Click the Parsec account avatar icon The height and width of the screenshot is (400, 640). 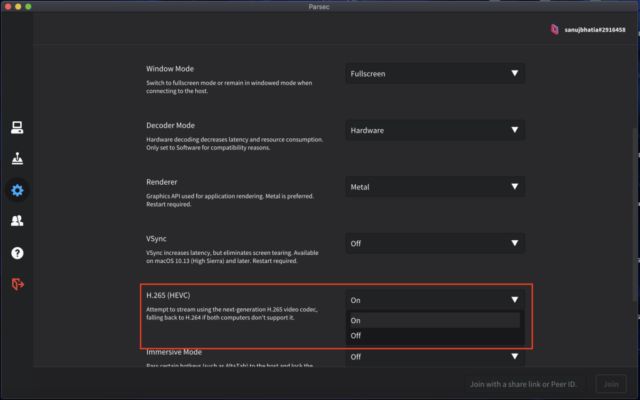tap(554, 29)
